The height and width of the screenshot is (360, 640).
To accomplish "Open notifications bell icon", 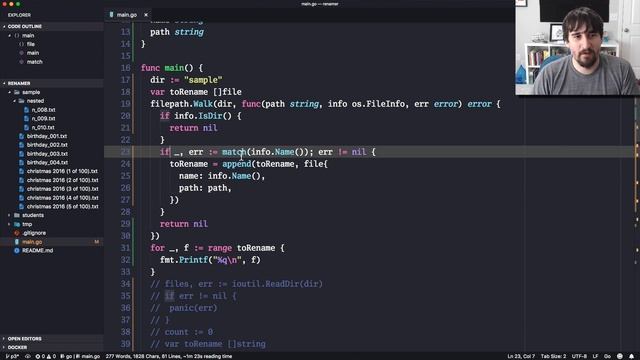I will coord(631,356).
